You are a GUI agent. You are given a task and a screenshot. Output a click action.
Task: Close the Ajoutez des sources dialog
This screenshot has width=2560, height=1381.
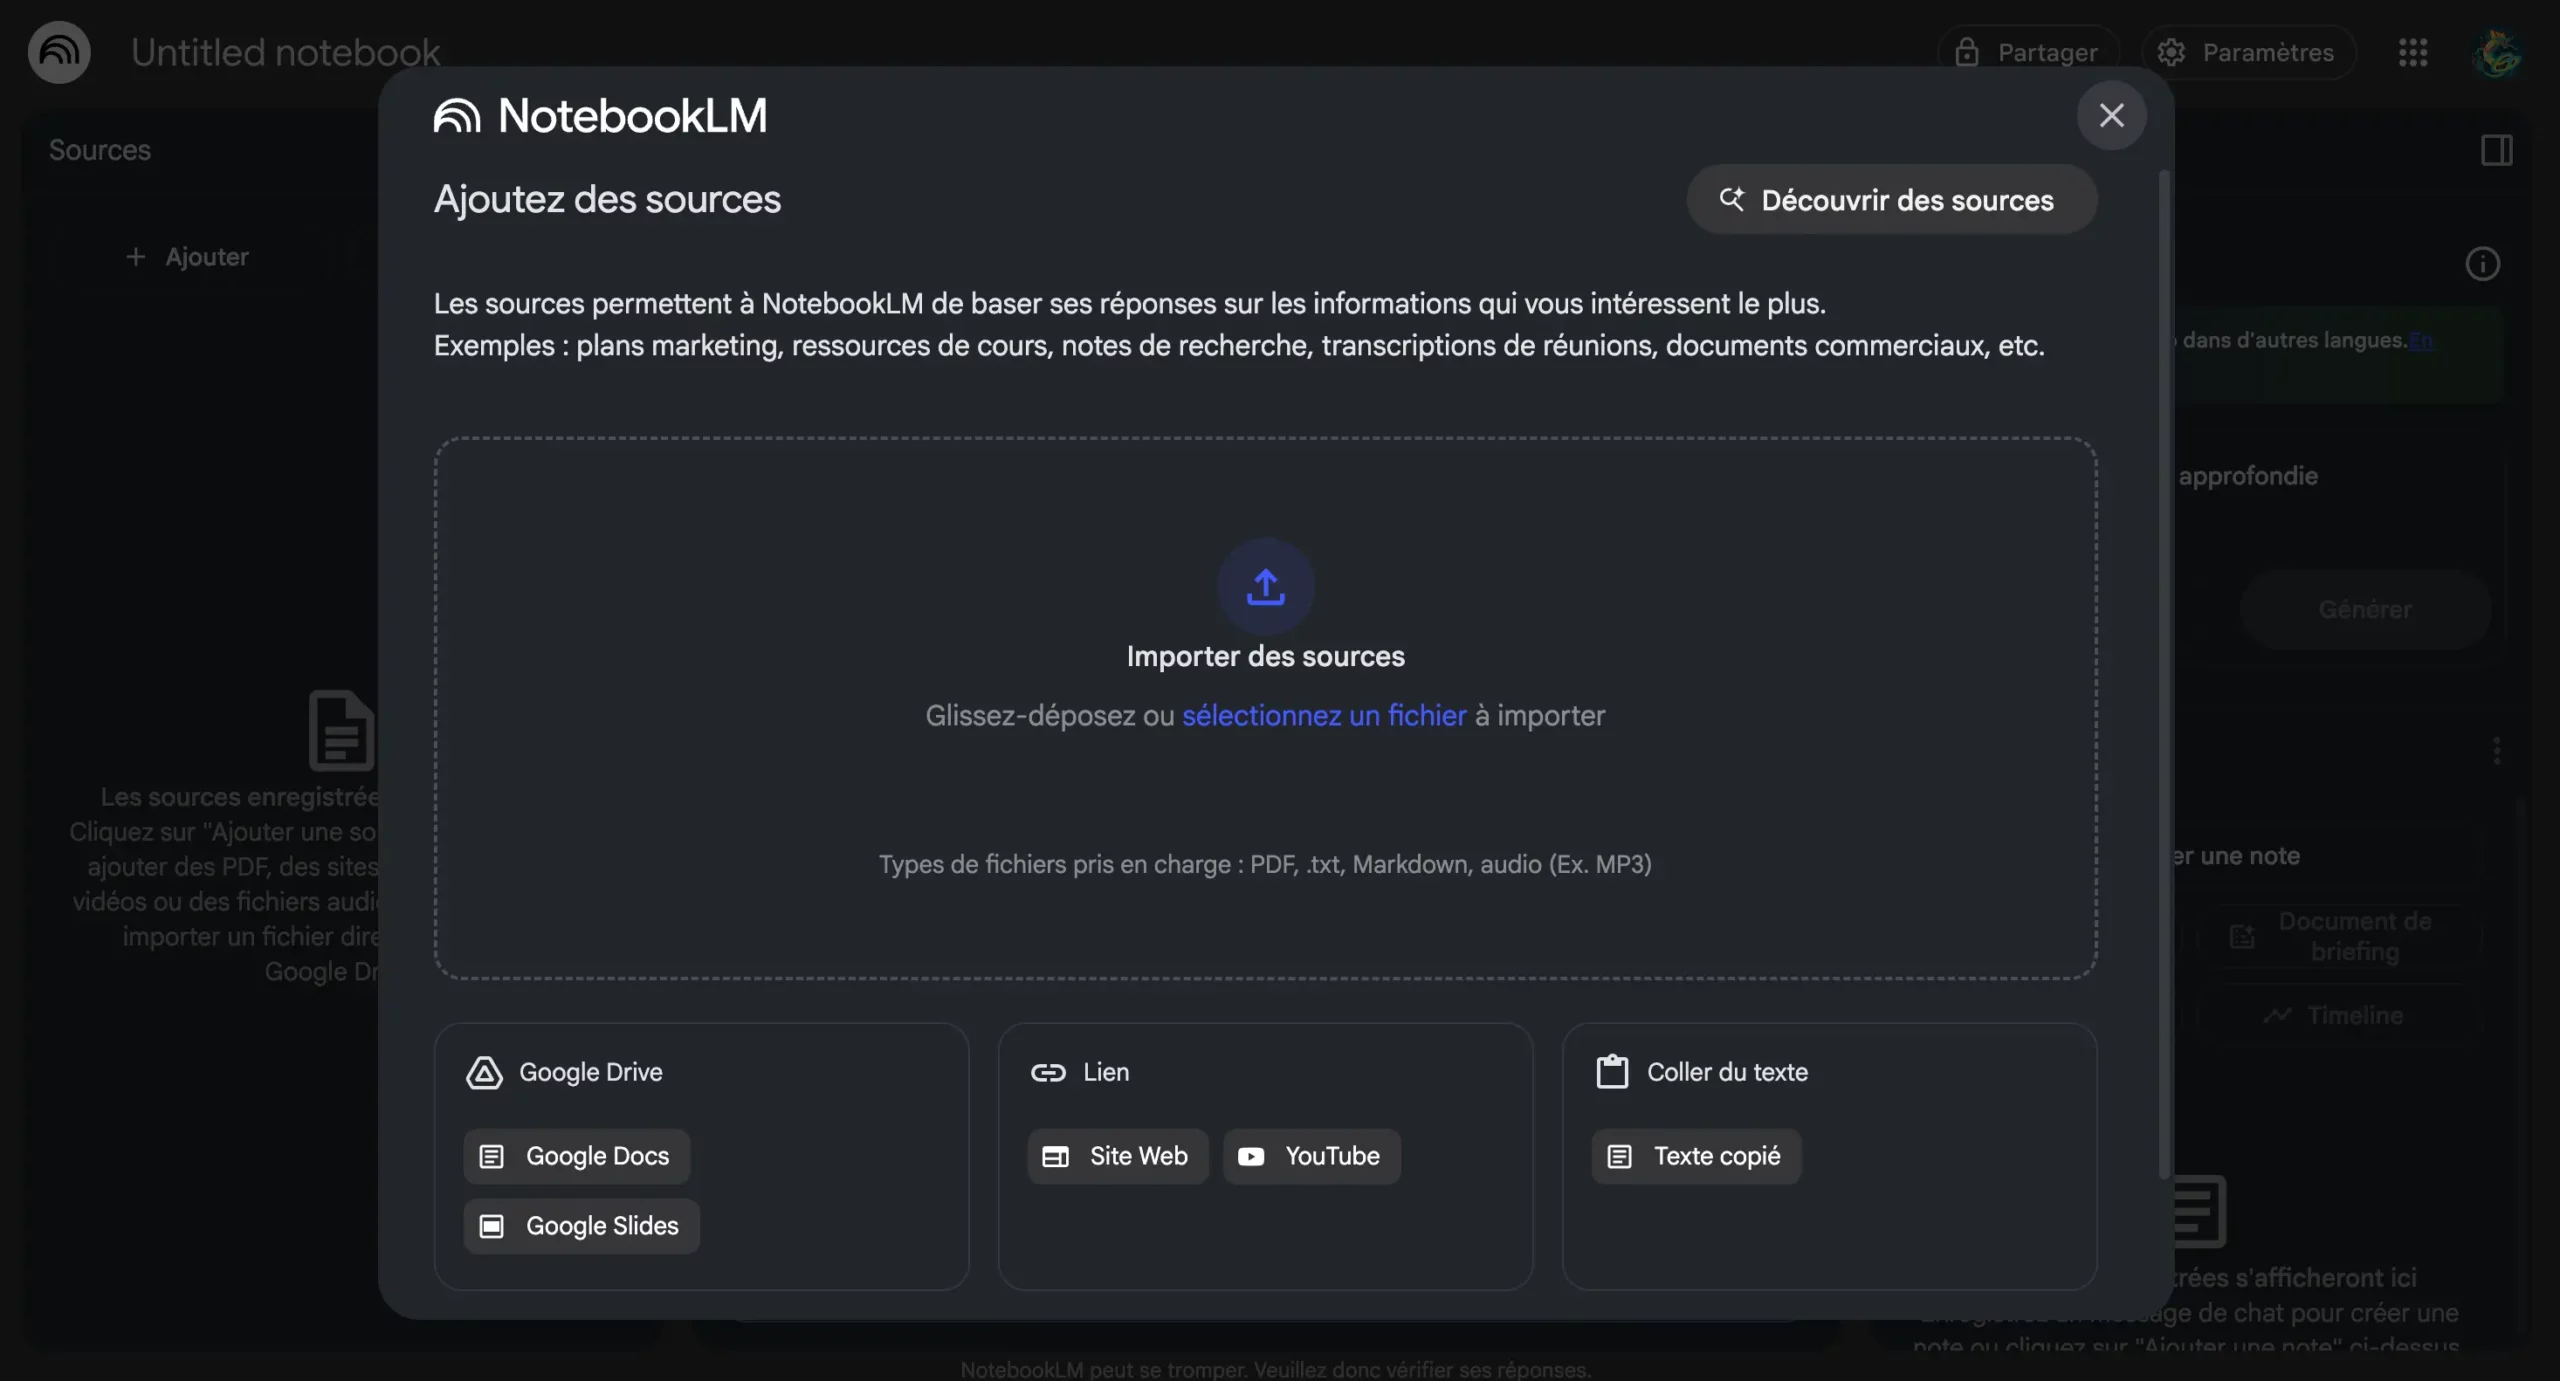[x=2111, y=115]
